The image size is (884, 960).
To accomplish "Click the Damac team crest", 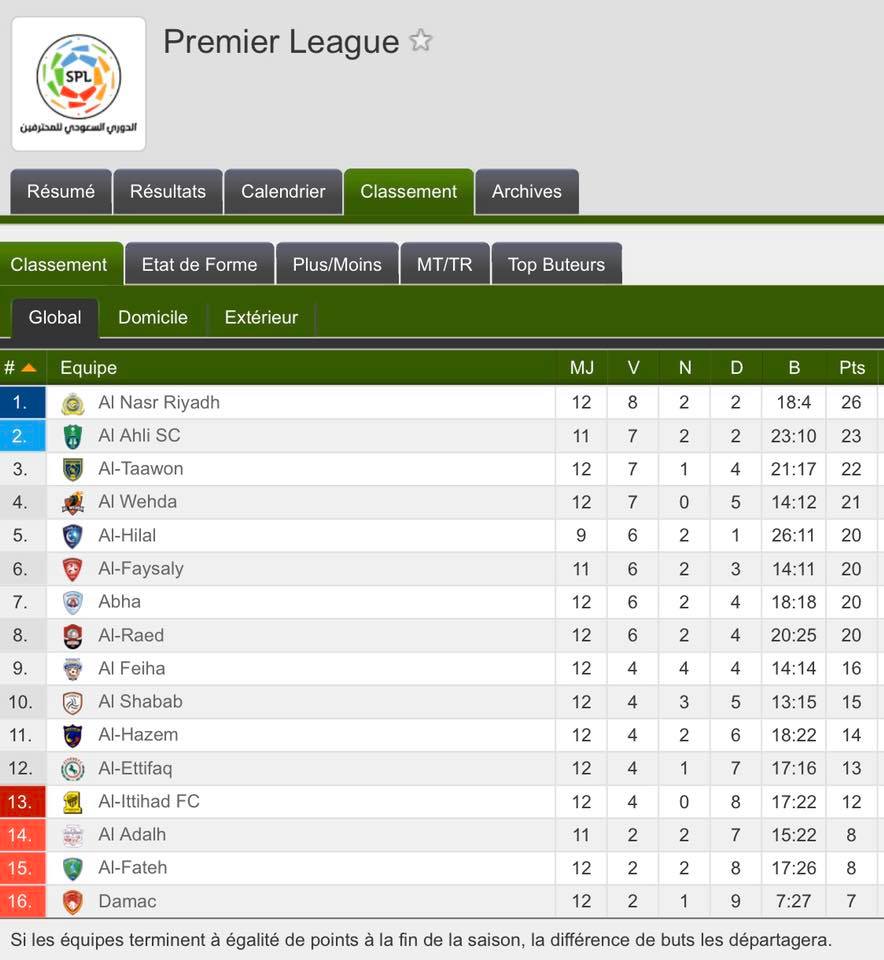I will click(73, 902).
